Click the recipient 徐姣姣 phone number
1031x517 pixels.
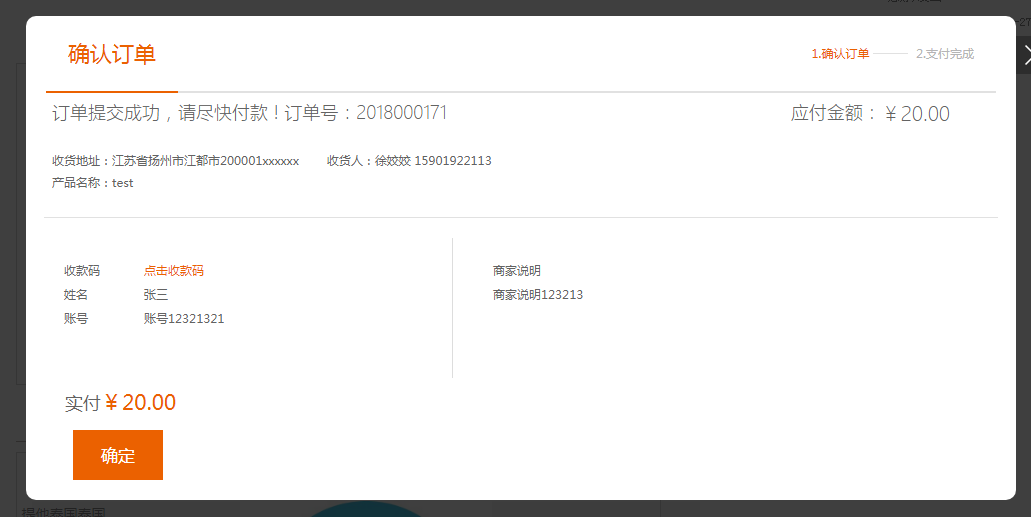(x=452, y=161)
